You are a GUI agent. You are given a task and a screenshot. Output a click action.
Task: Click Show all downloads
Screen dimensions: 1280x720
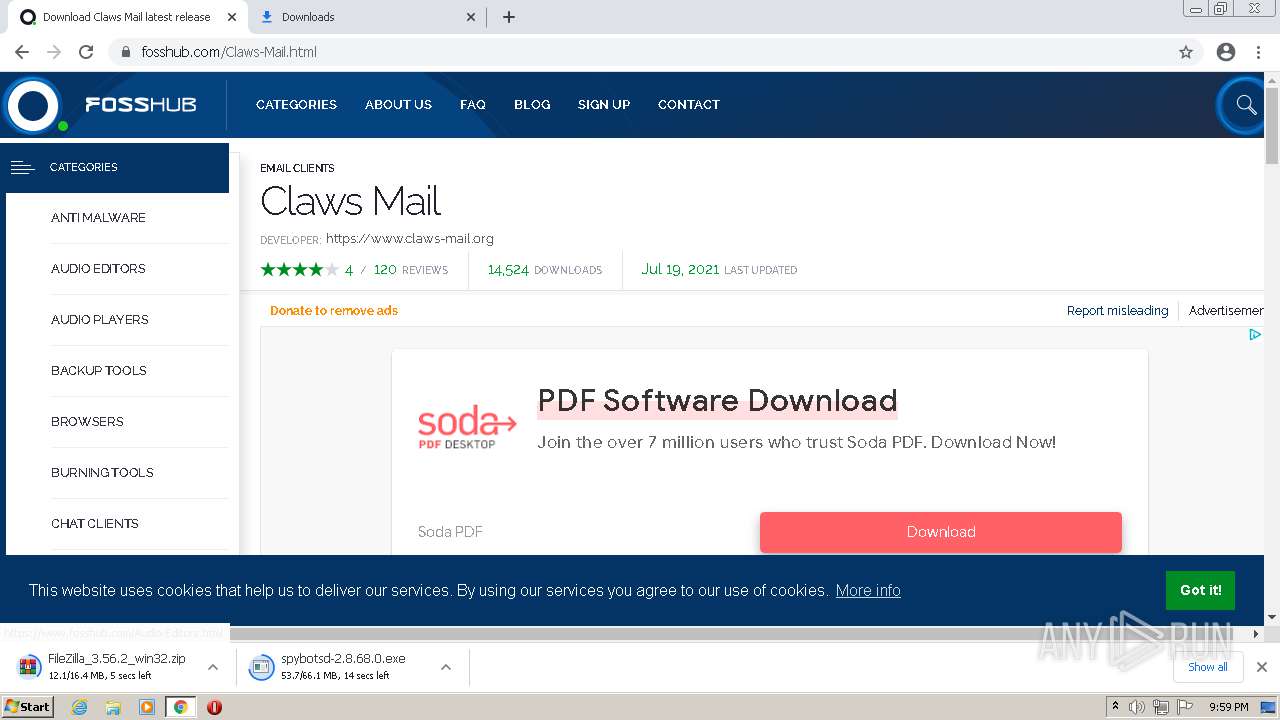click(x=1208, y=667)
